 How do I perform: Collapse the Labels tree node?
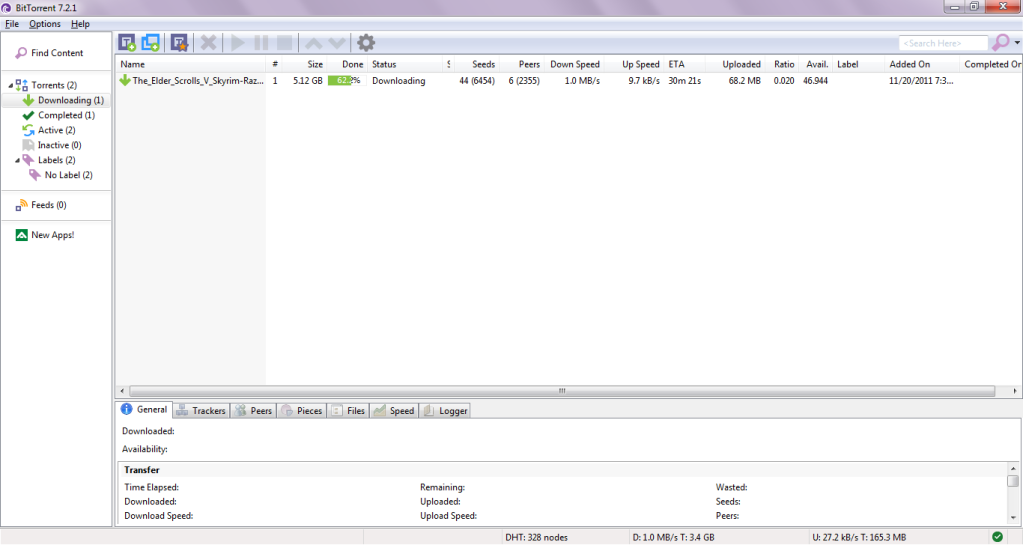17,160
